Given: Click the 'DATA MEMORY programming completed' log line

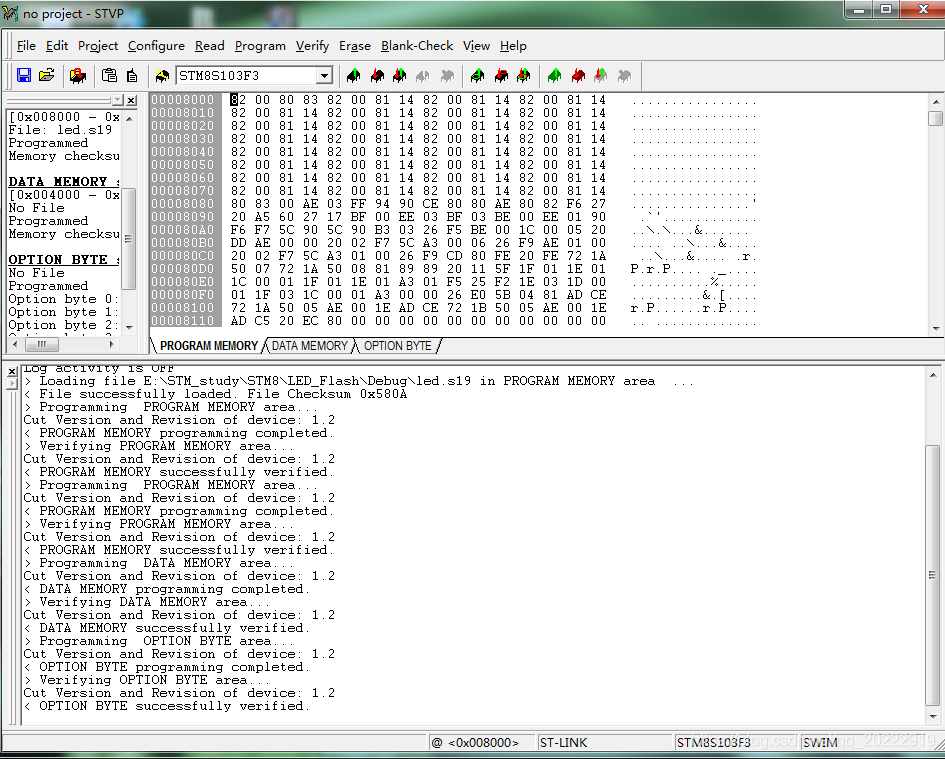Looking at the screenshot, I should 166,589.
